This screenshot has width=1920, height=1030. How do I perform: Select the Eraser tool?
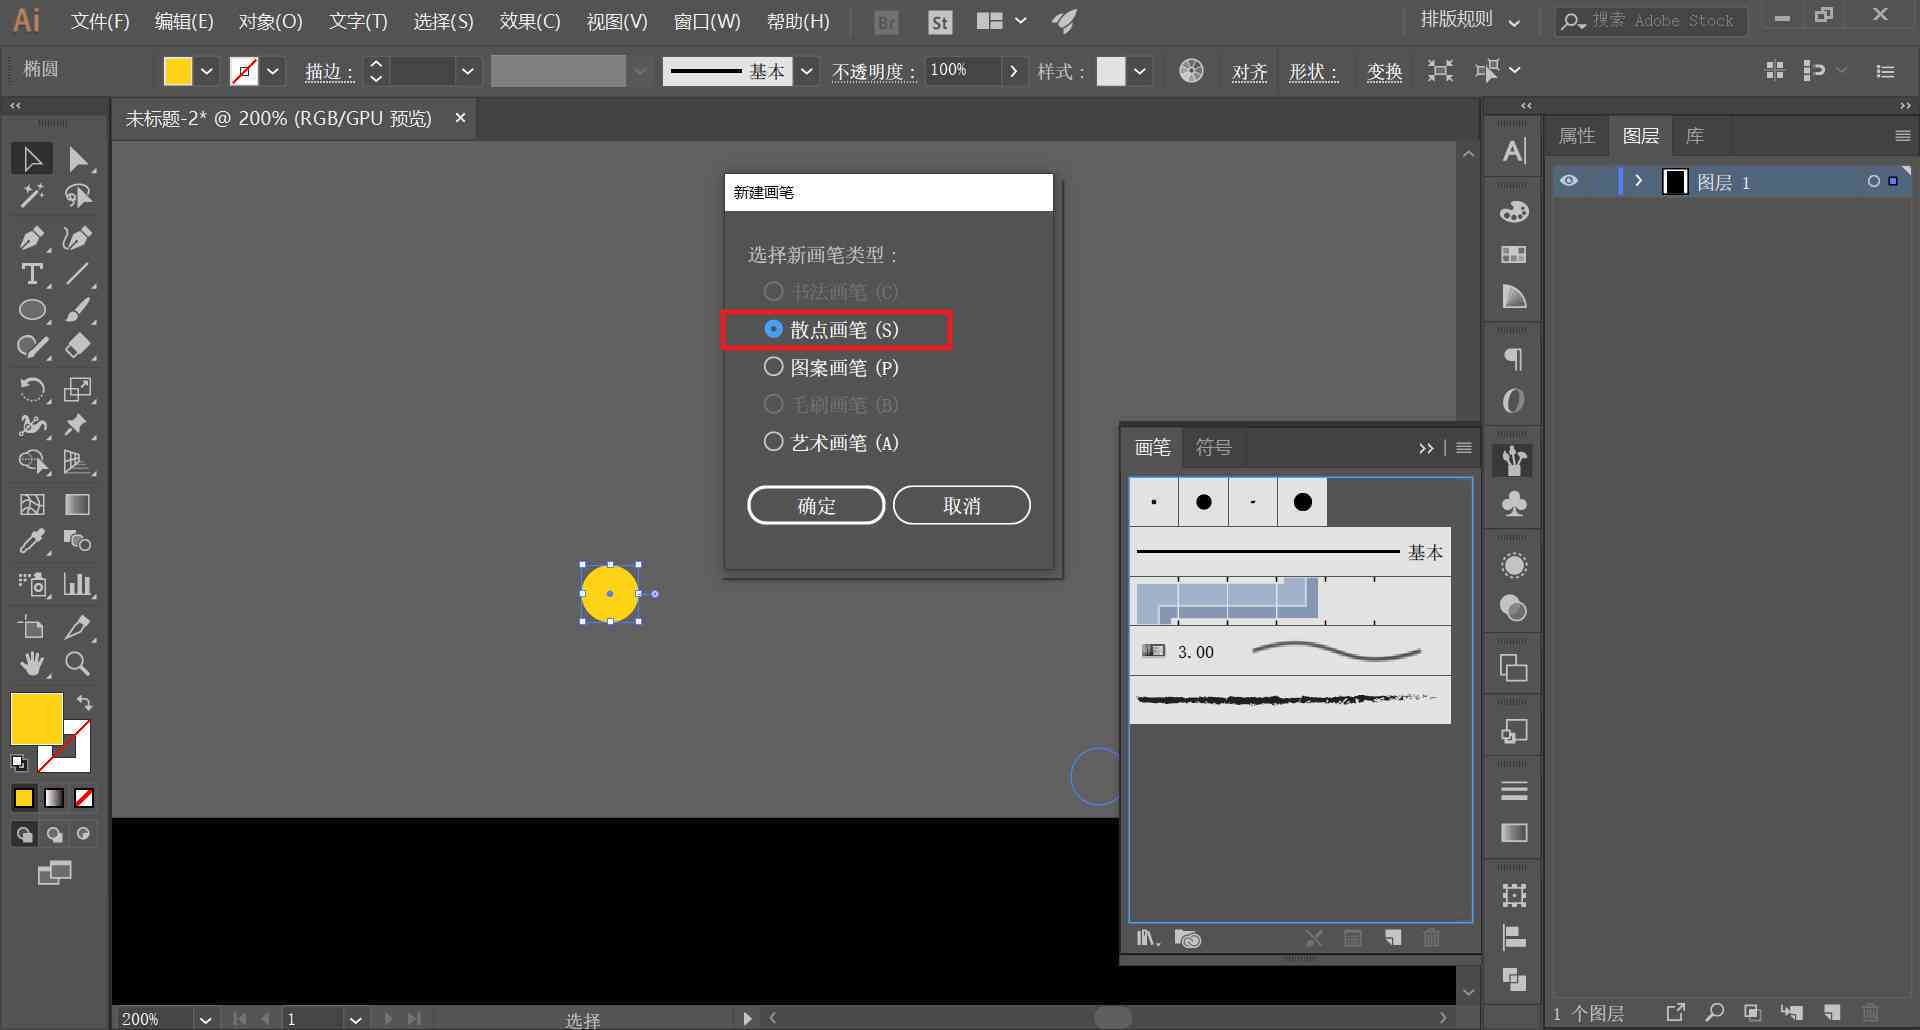77,346
